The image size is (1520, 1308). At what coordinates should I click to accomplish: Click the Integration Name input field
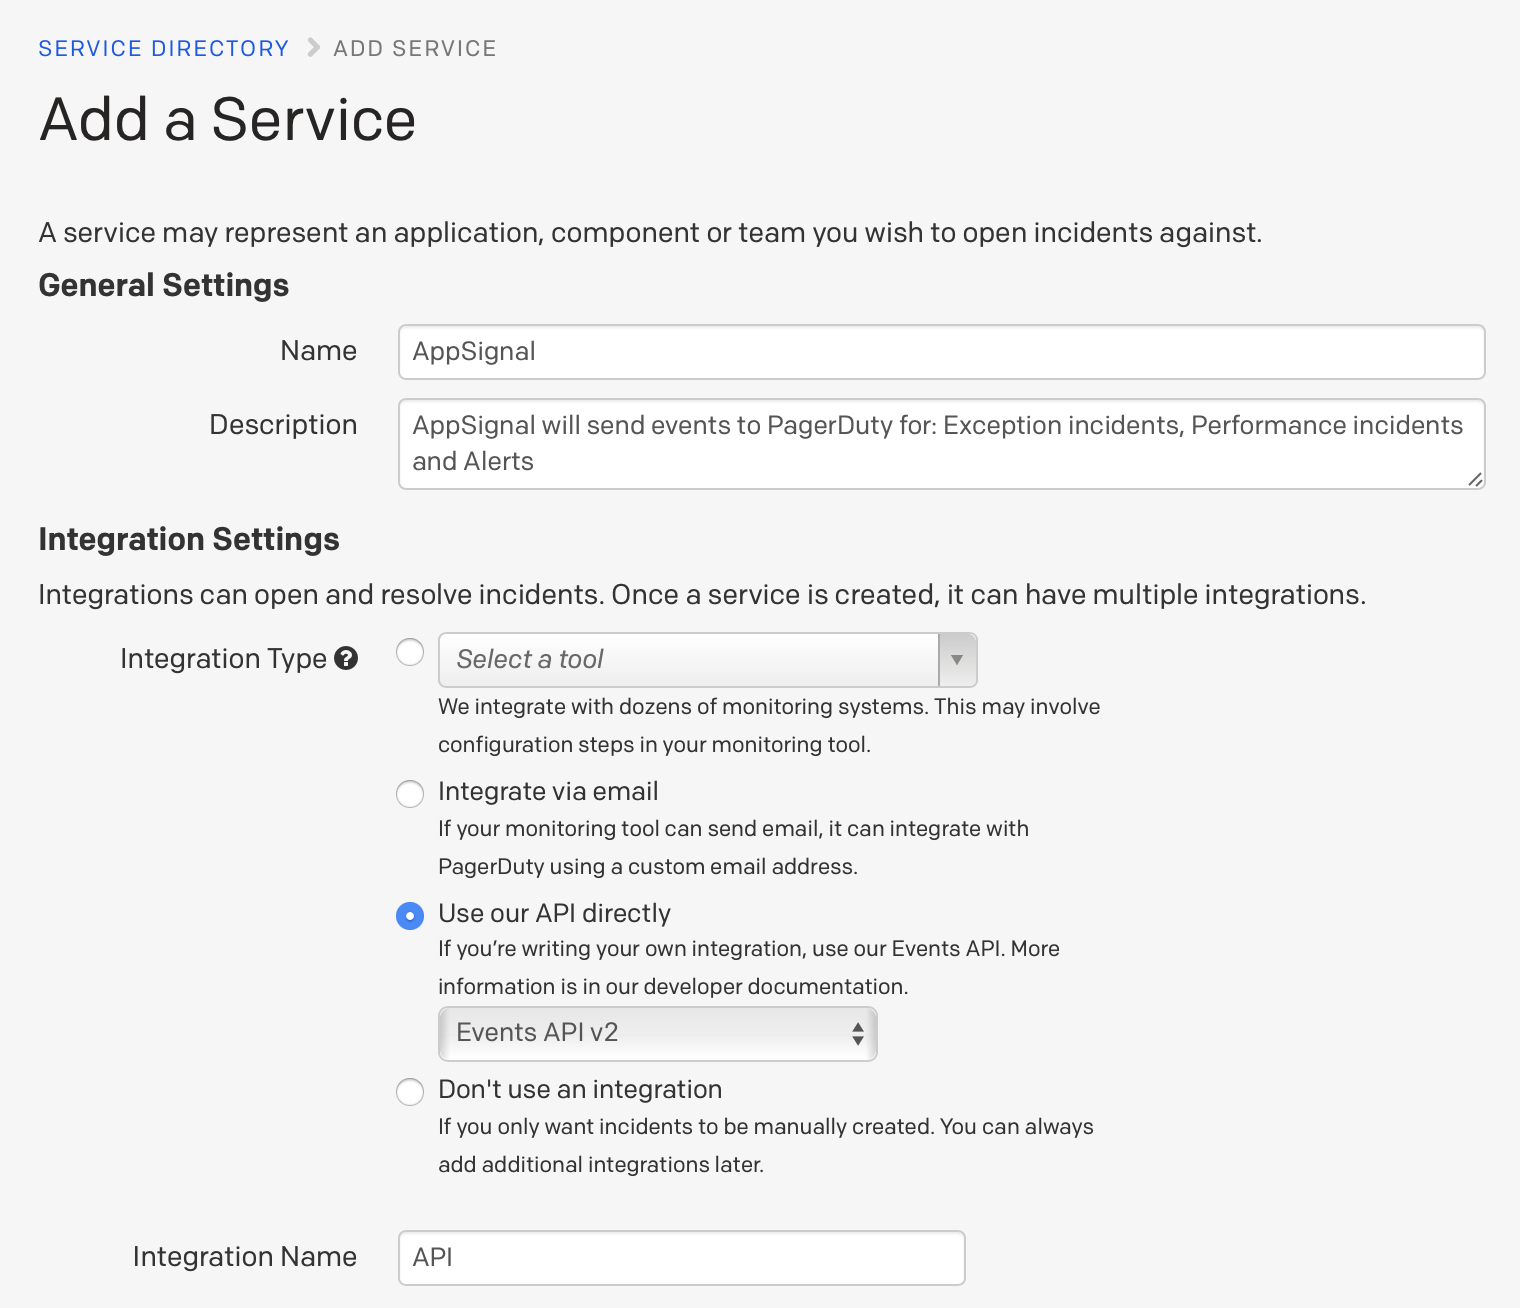[x=681, y=1257]
